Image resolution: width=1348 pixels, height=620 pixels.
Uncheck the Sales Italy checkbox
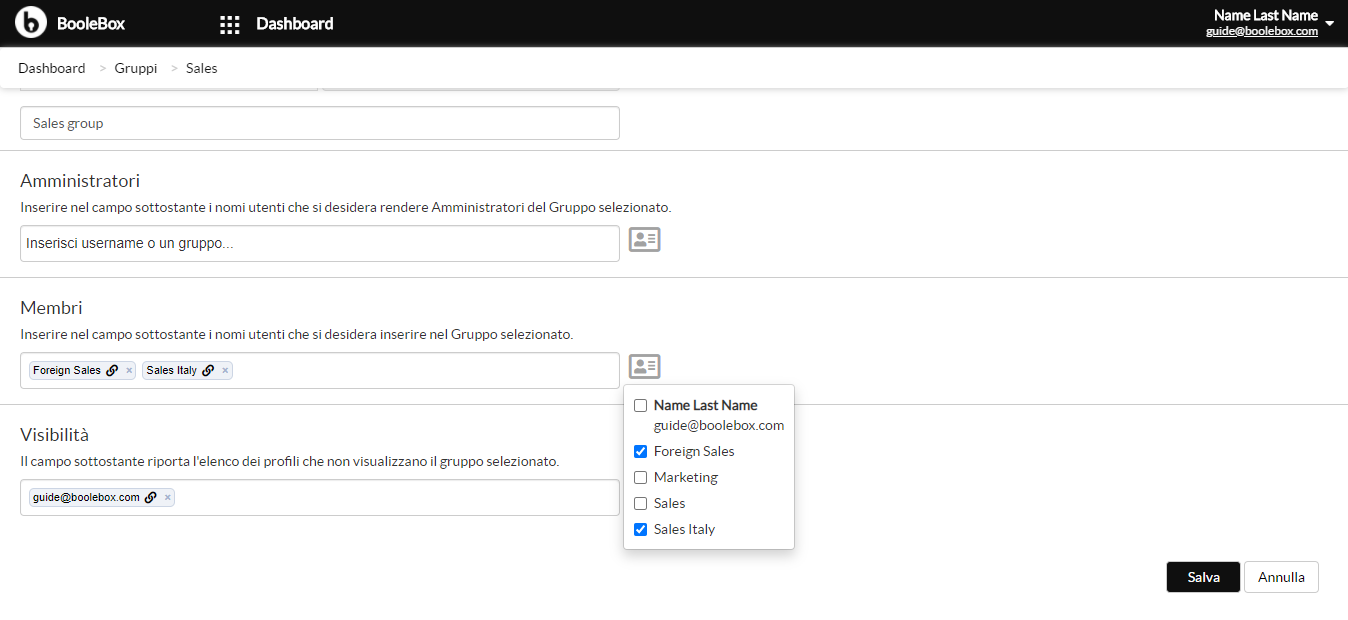pyautogui.click(x=641, y=530)
